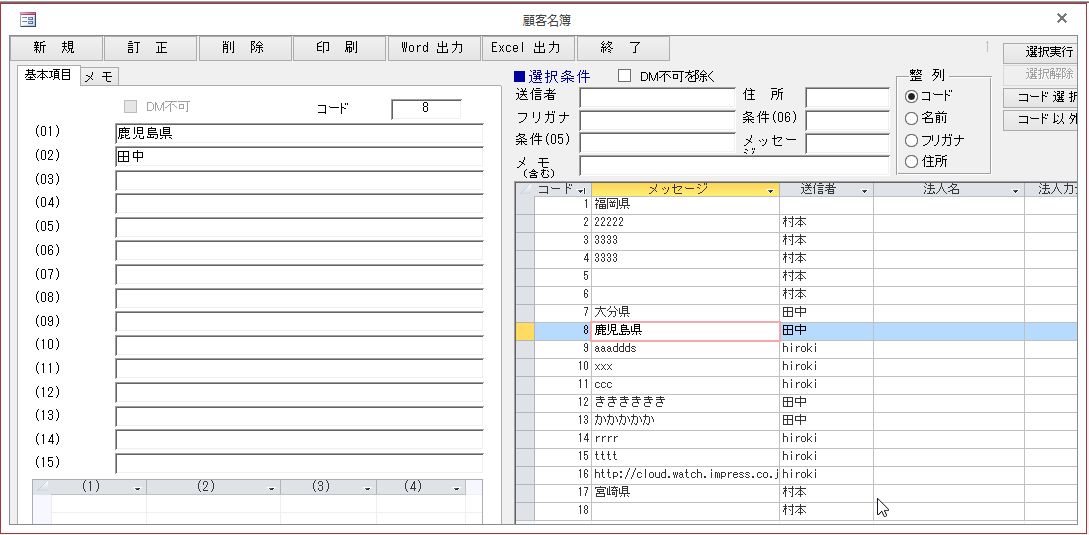Screen dimensions: 1089x535
Task: Click the row selector for record 8
Action: [x=524, y=330]
